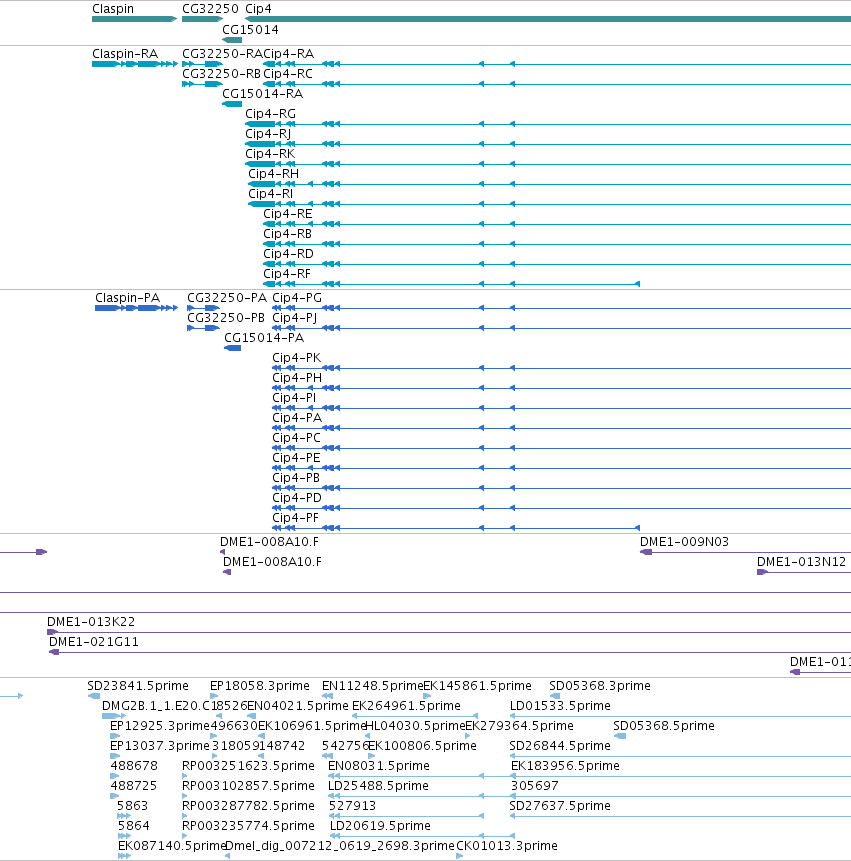851x861 pixels.
Task: Click the CG32250 gene label
Action: 210,9
